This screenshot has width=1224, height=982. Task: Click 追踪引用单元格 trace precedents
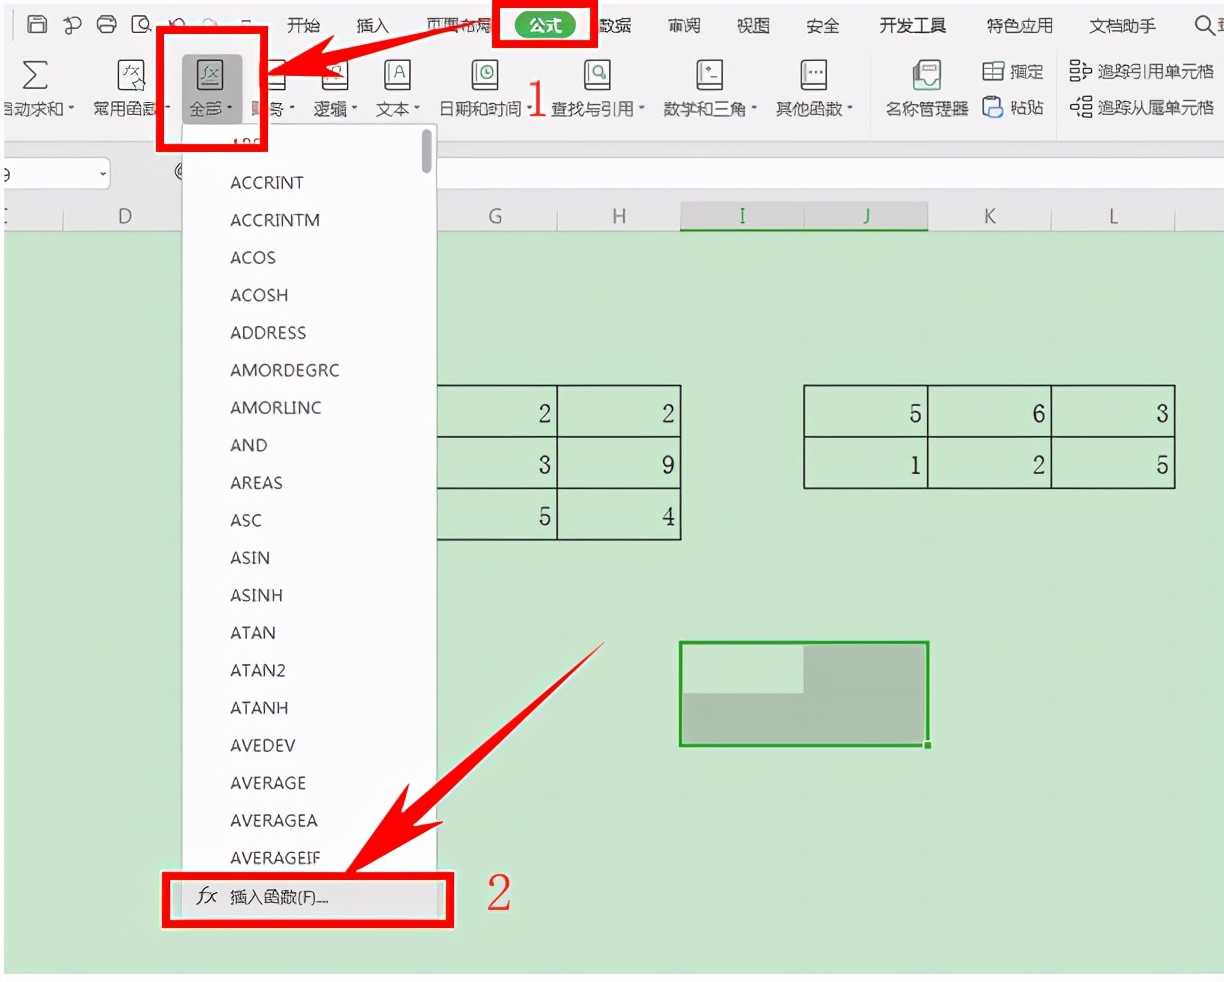[1141, 71]
